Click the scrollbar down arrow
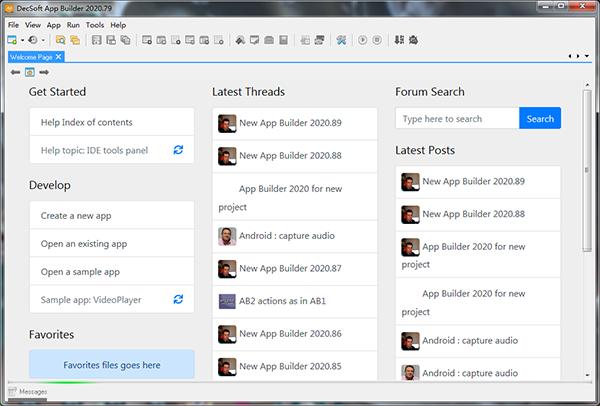600x406 pixels. tap(587, 375)
